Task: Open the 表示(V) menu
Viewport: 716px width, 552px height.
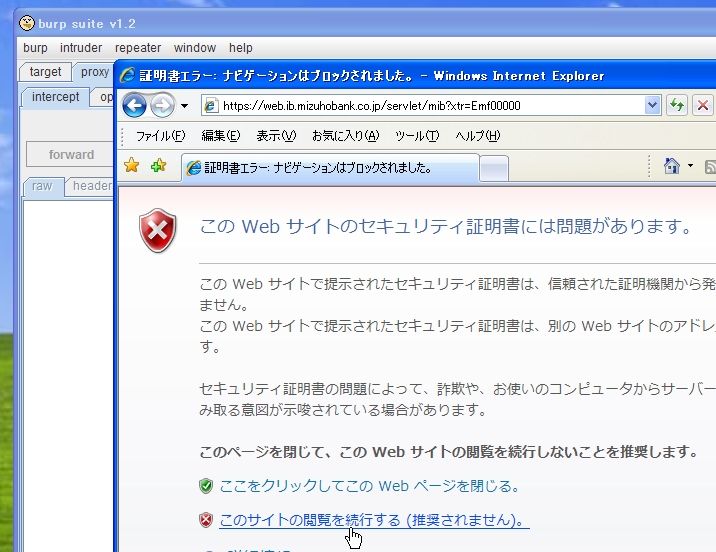Action: click(x=276, y=136)
